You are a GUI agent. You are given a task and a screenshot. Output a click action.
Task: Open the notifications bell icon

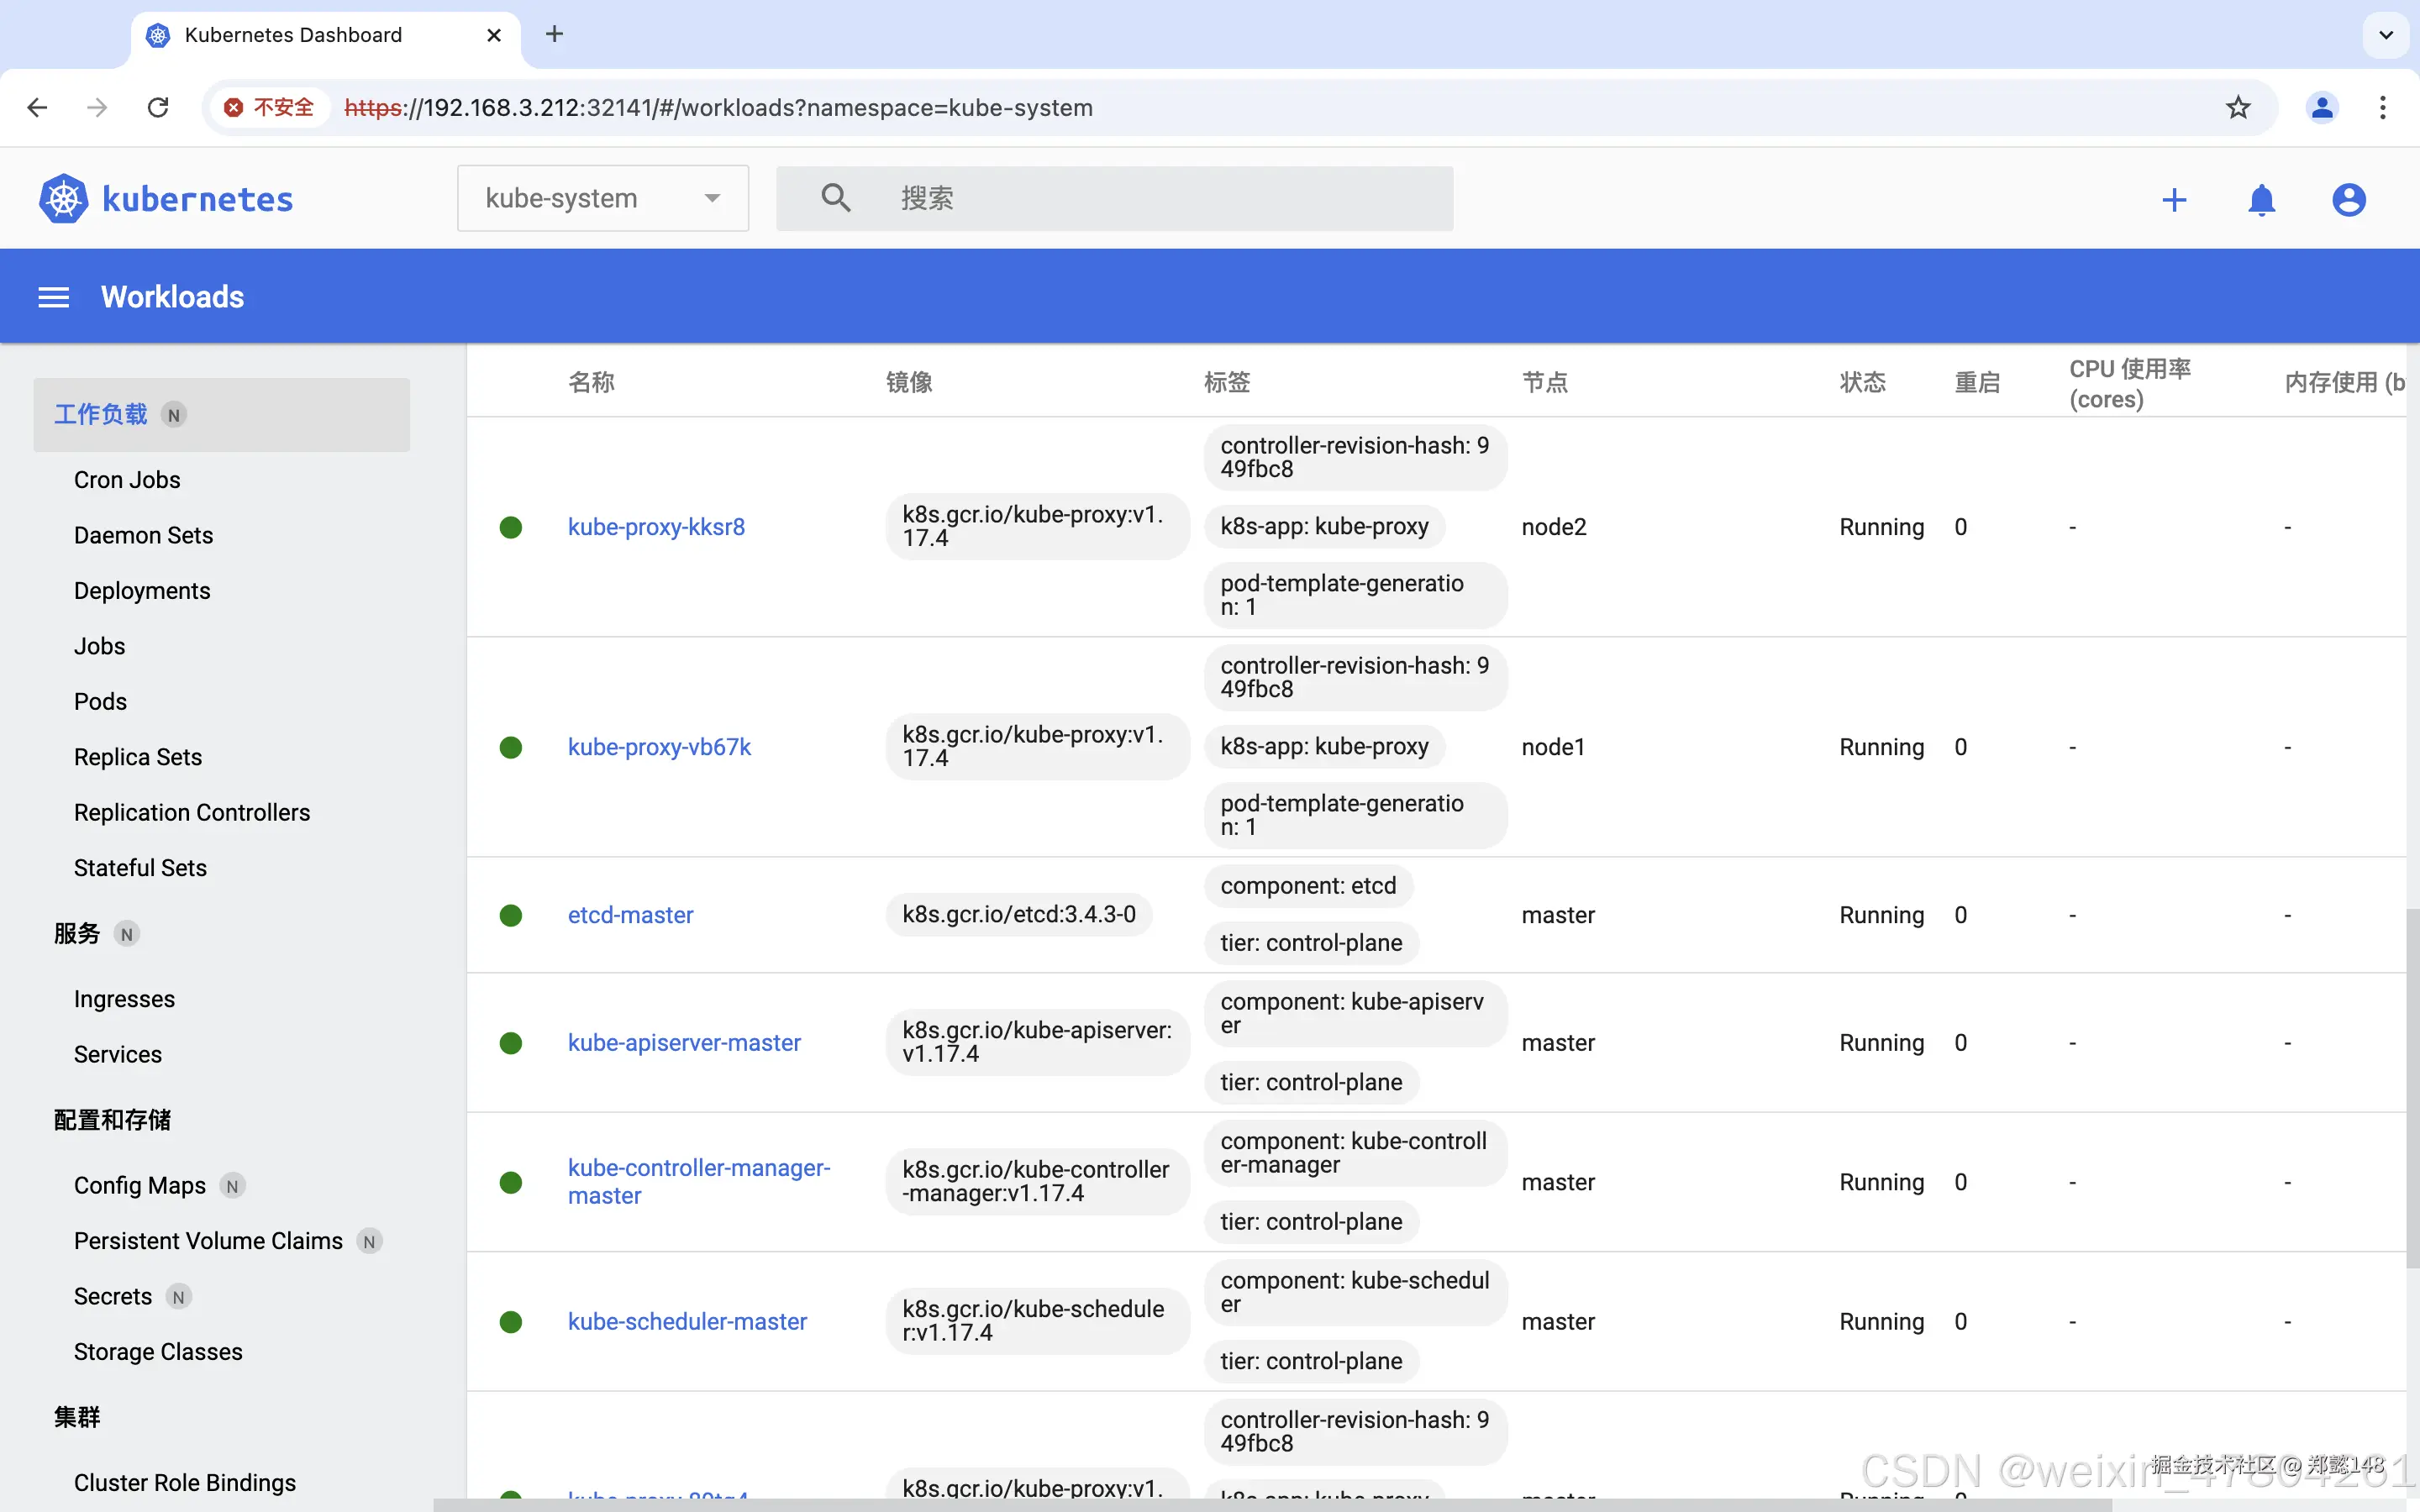(x=2261, y=200)
